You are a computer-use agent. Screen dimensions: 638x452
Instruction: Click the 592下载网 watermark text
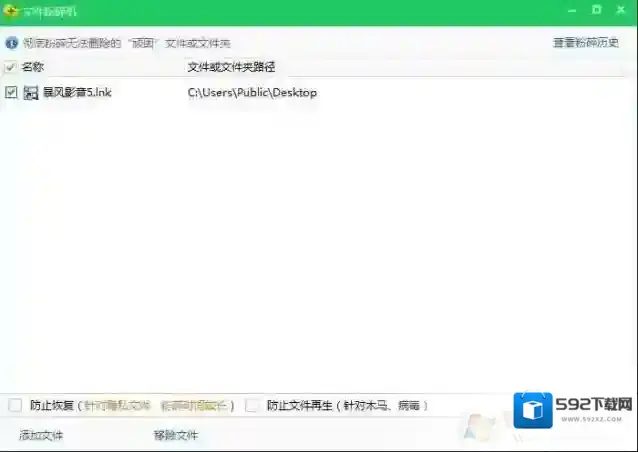(x=594, y=406)
